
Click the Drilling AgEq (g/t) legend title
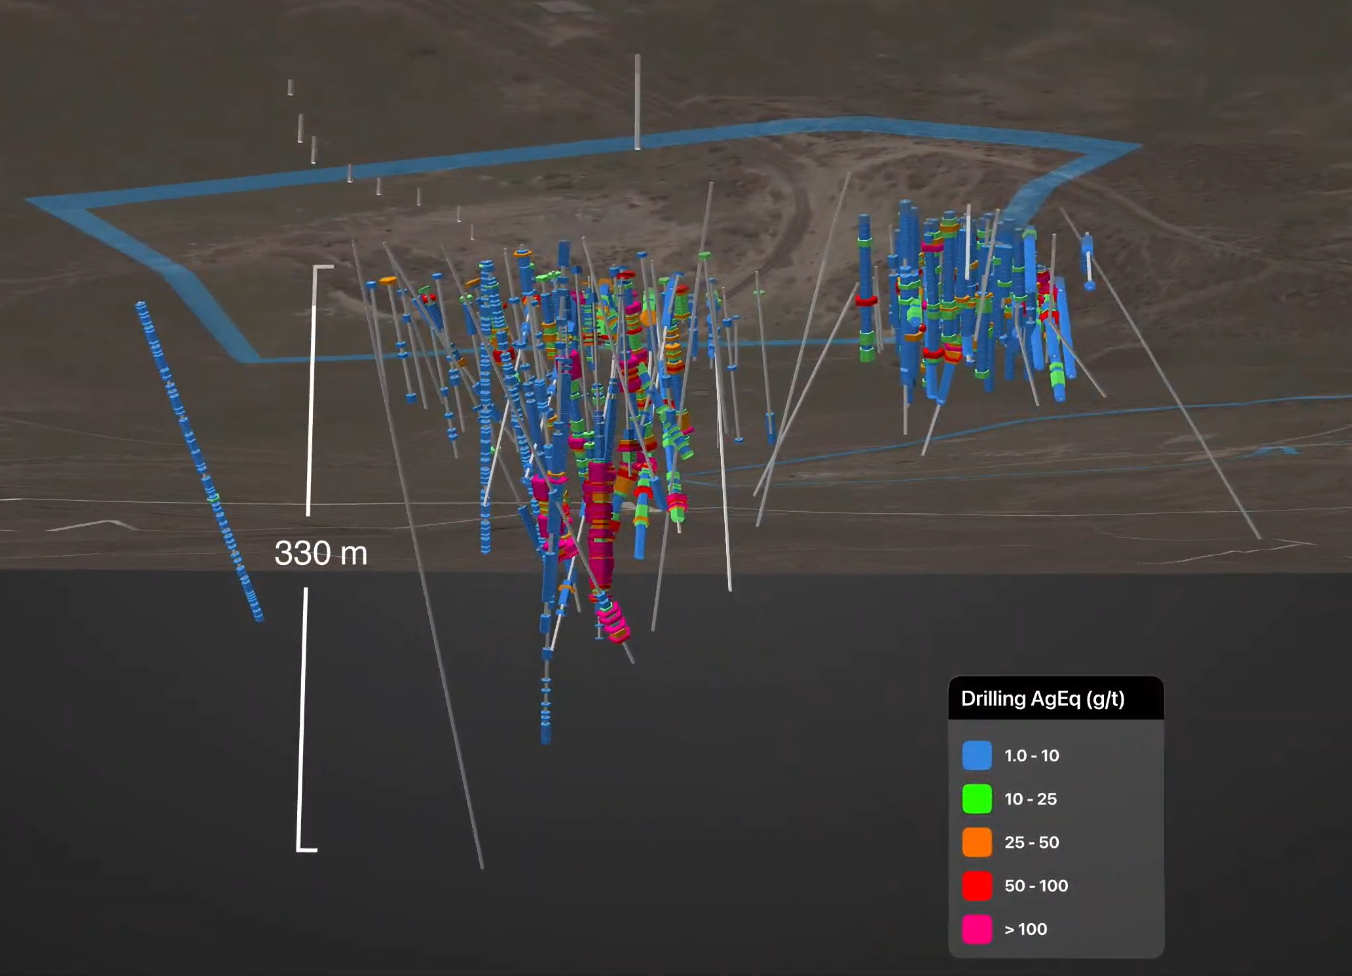point(1042,699)
